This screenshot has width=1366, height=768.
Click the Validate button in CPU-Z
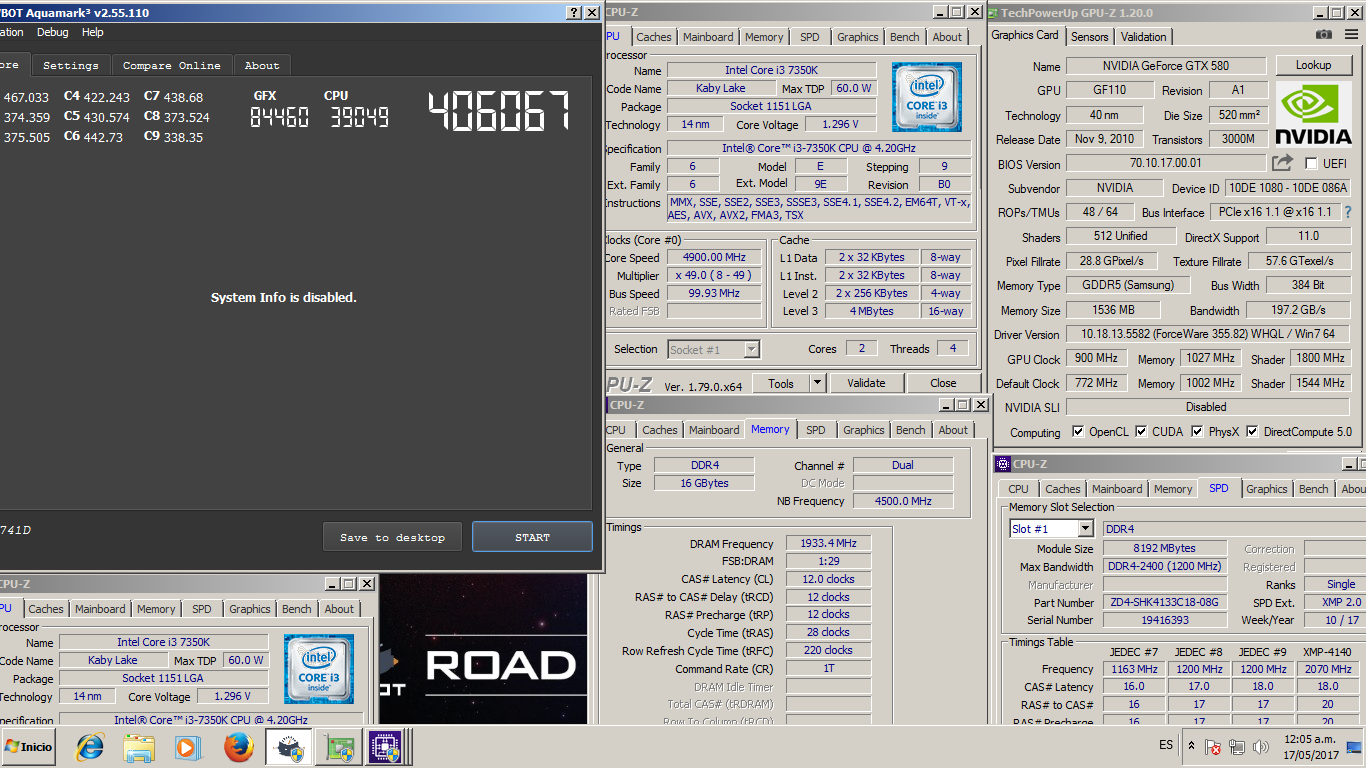(x=866, y=383)
